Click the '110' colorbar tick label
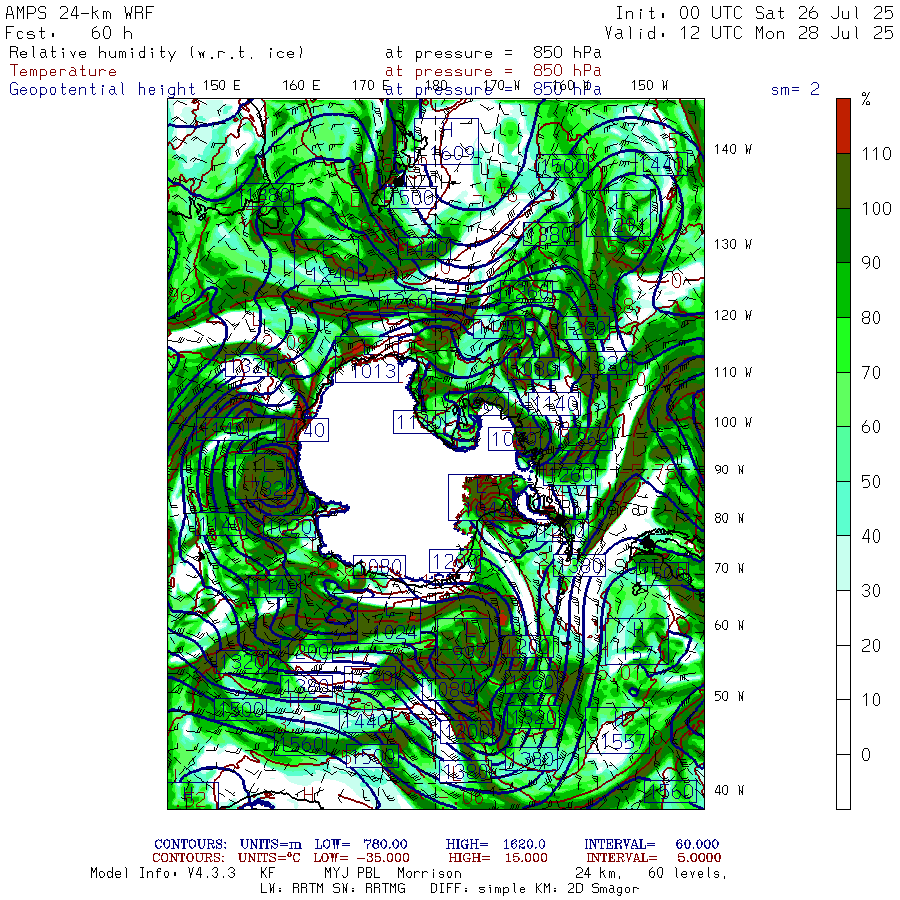The height and width of the screenshot is (900, 900). (x=876, y=154)
